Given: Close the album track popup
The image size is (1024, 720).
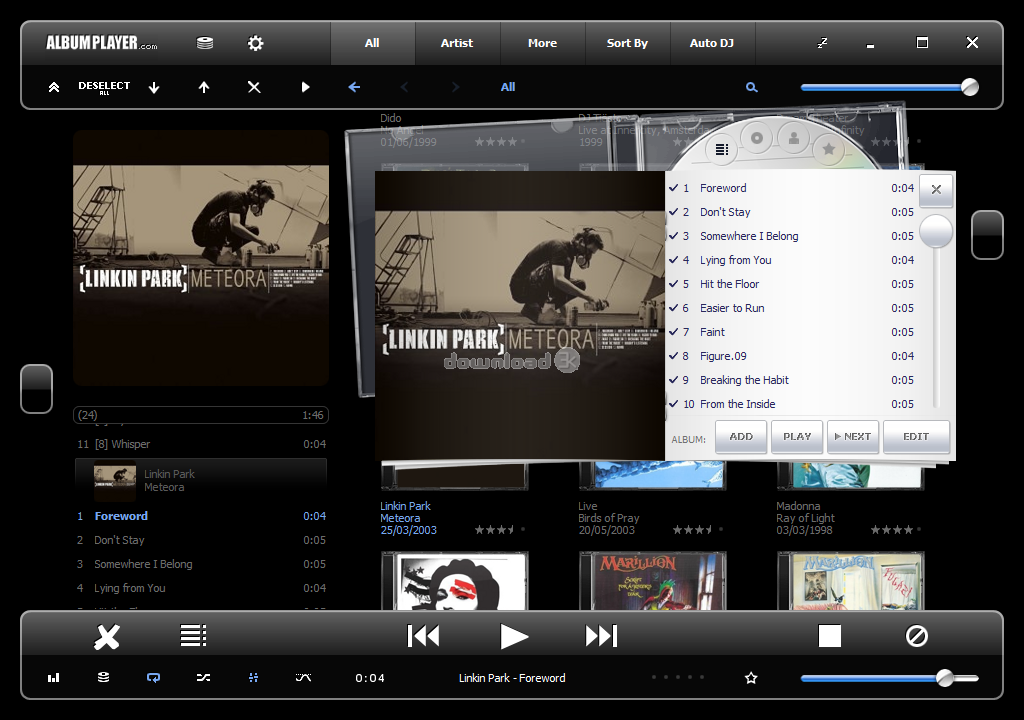Looking at the screenshot, I should (x=936, y=189).
